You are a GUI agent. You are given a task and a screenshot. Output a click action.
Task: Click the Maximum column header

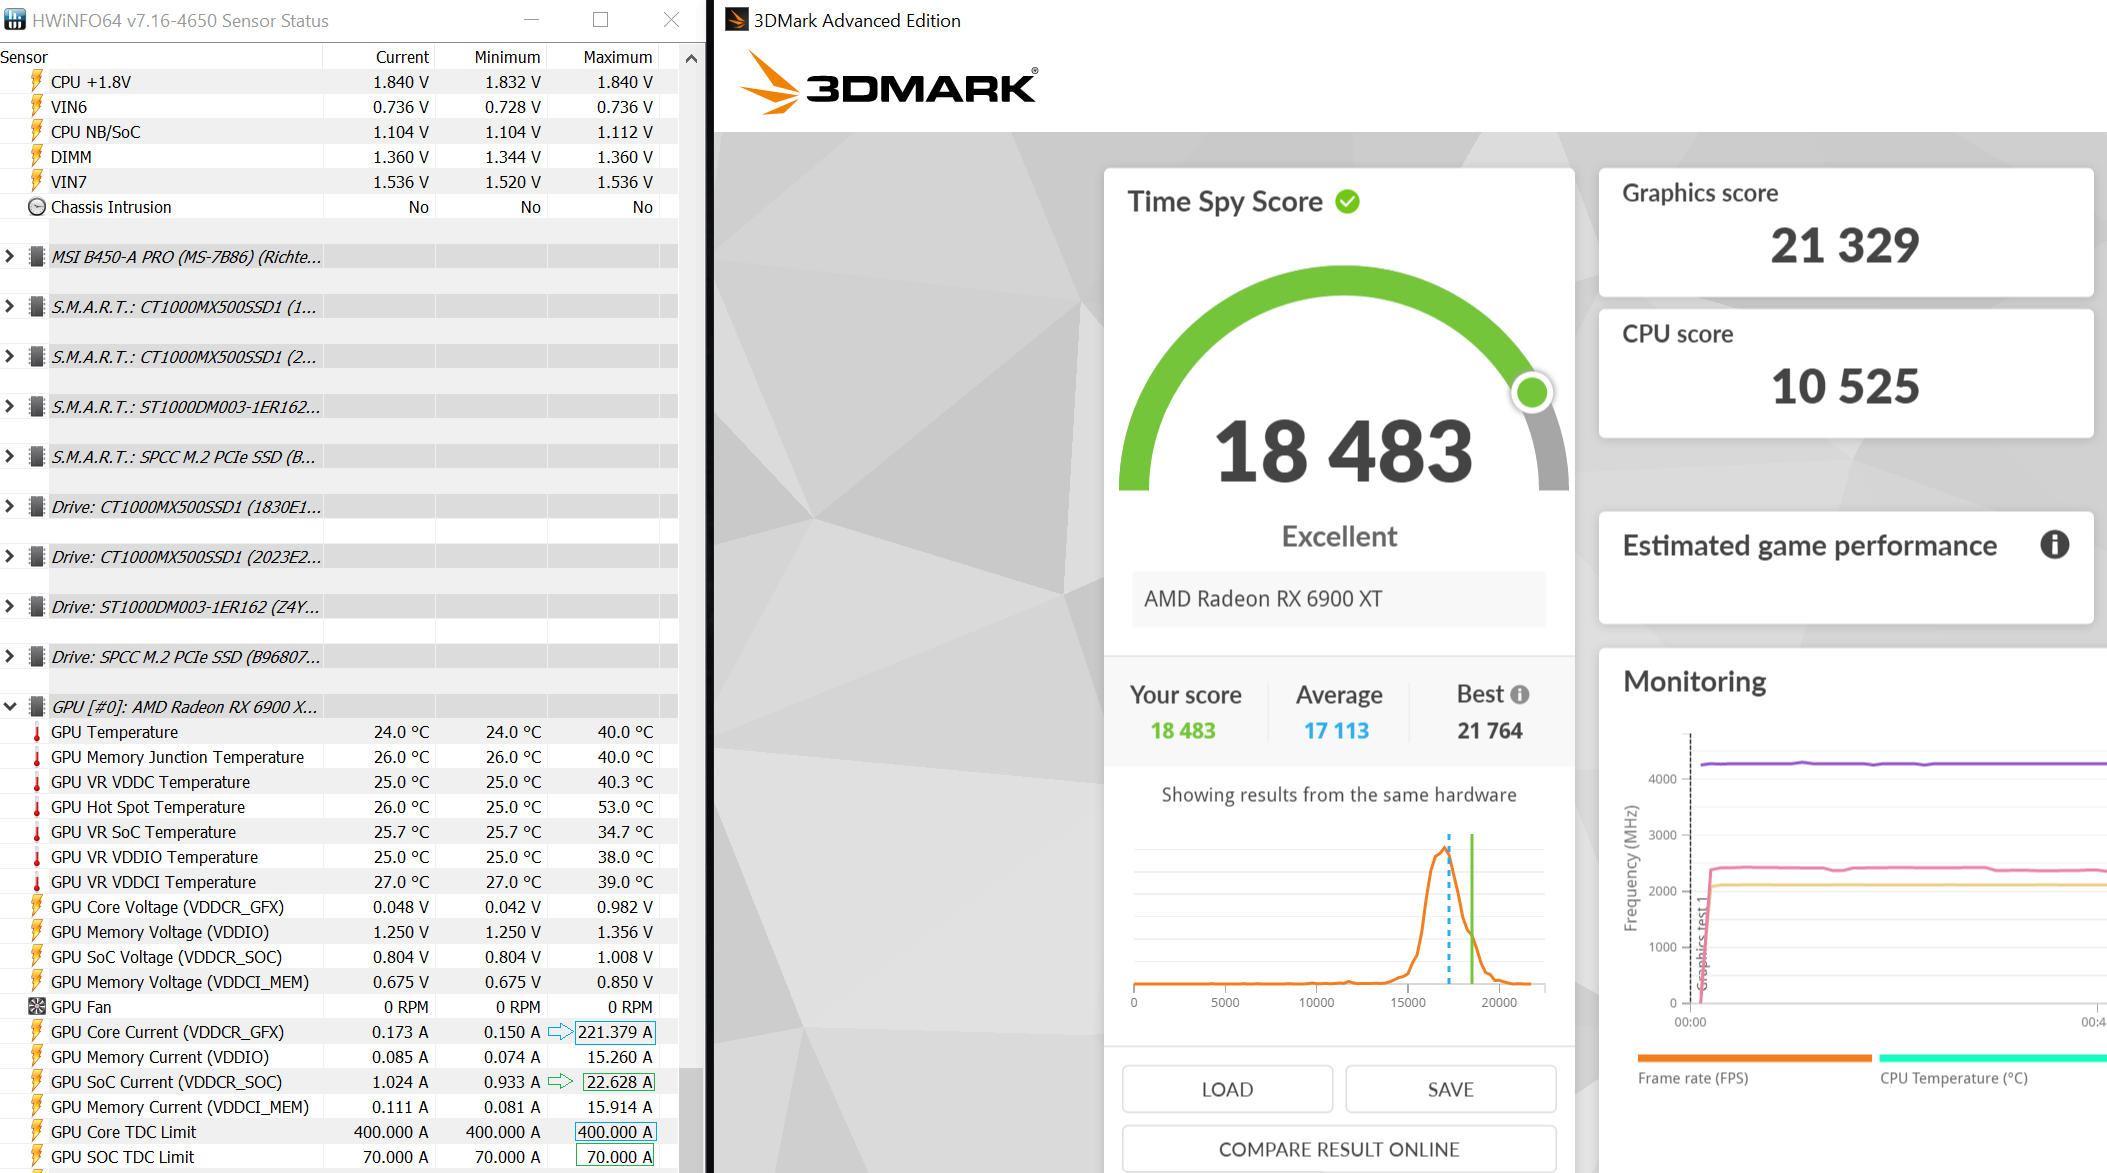click(x=617, y=57)
